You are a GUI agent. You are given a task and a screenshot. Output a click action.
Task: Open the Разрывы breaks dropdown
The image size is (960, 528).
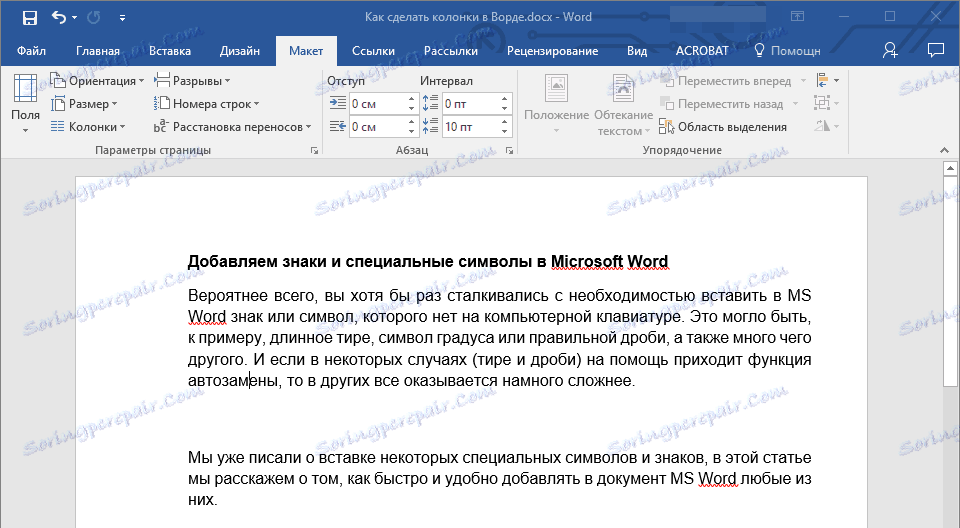192,80
